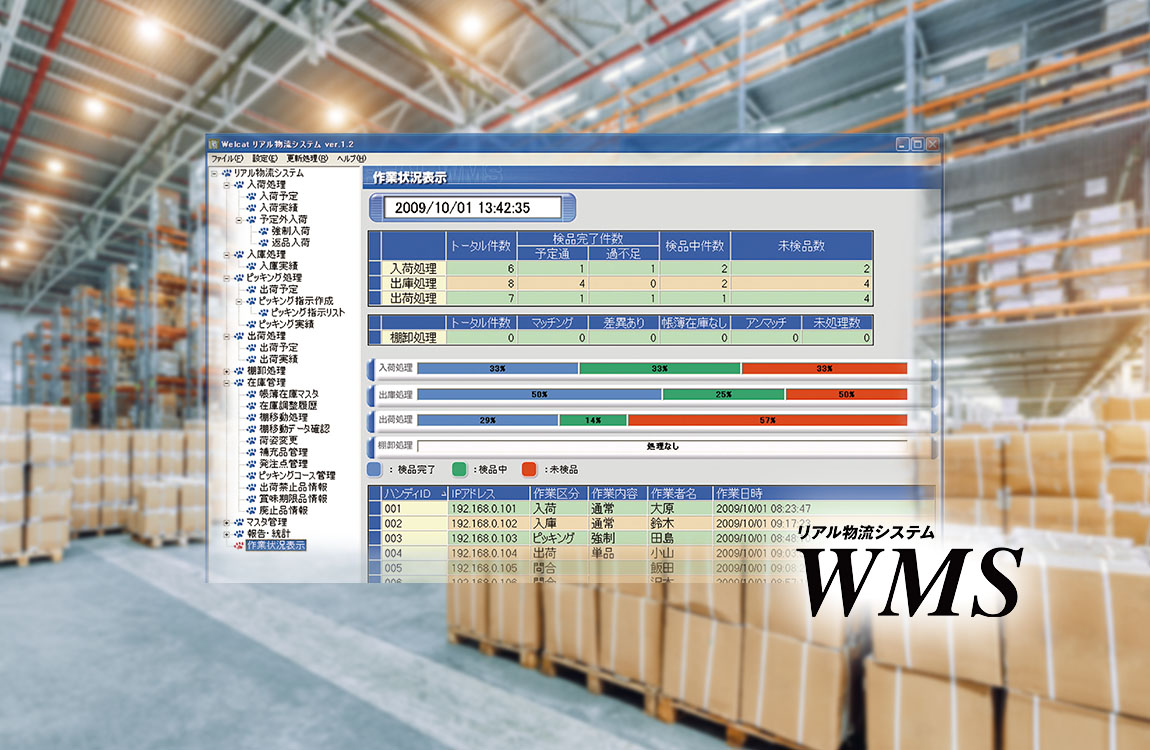Screen dimensions: 1150x750
Task: Select the 出荷処理 node in the tree
Action: pos(267,336)
